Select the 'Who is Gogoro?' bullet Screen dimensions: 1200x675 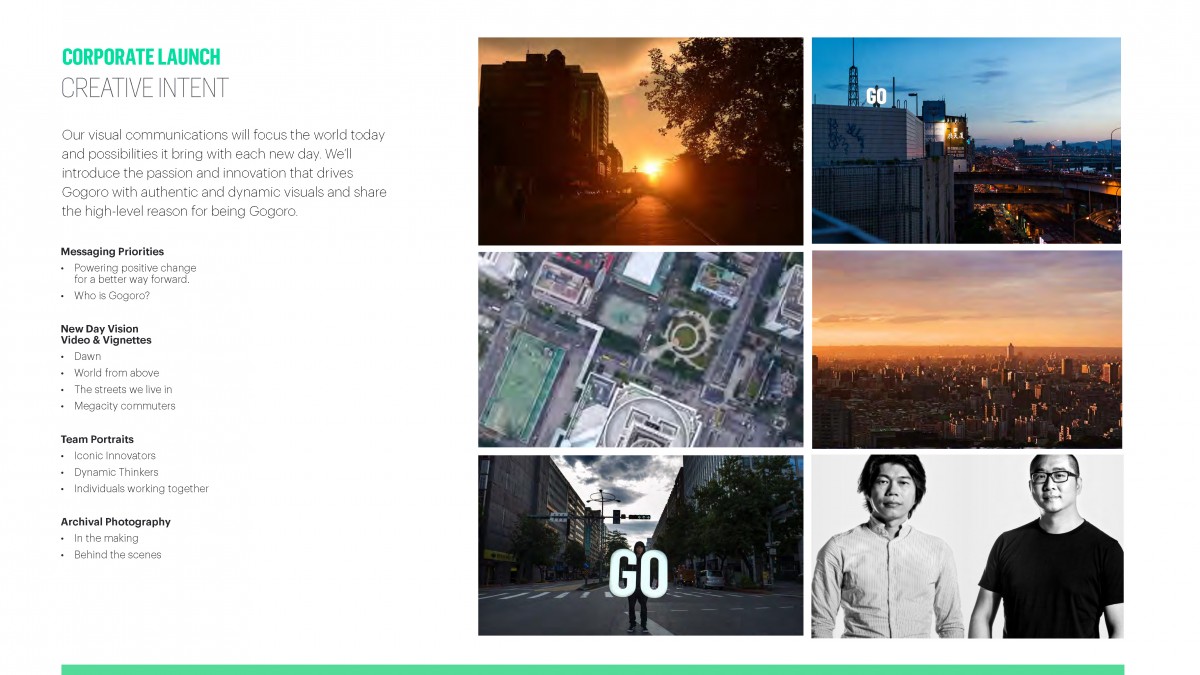click(112, 296)
